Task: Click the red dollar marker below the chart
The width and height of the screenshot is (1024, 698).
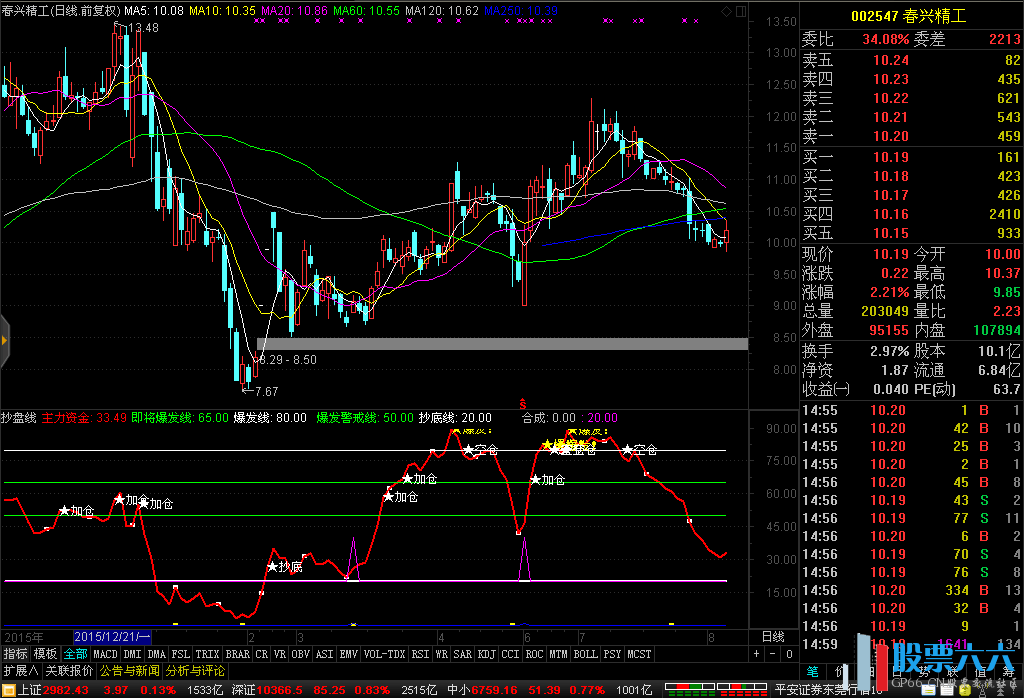Action: (522, 402)
